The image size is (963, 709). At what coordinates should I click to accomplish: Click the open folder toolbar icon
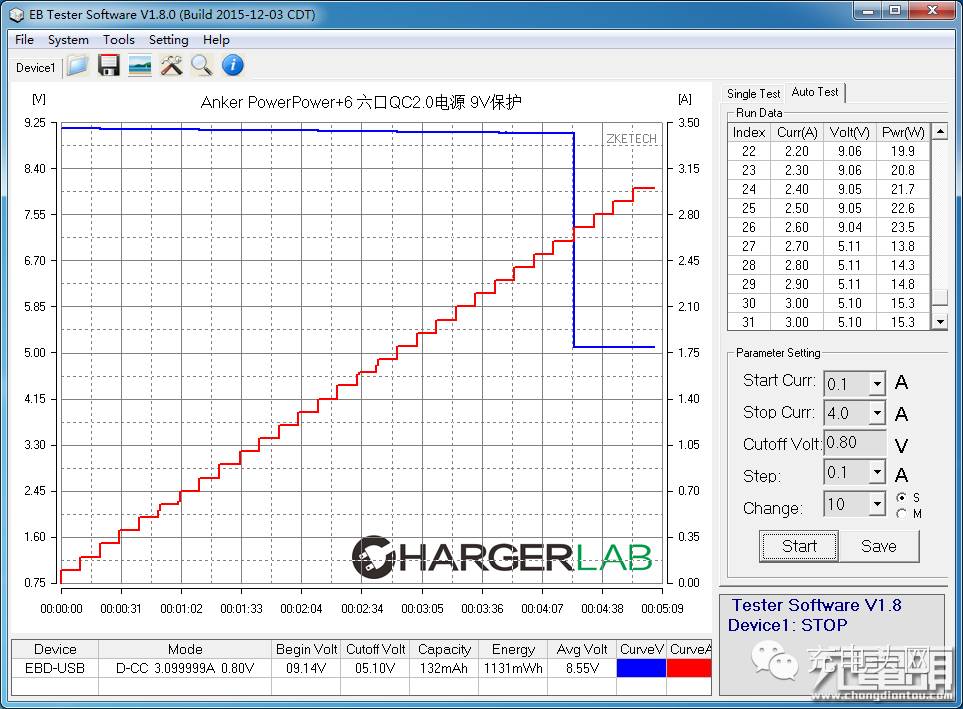point(77,65)
